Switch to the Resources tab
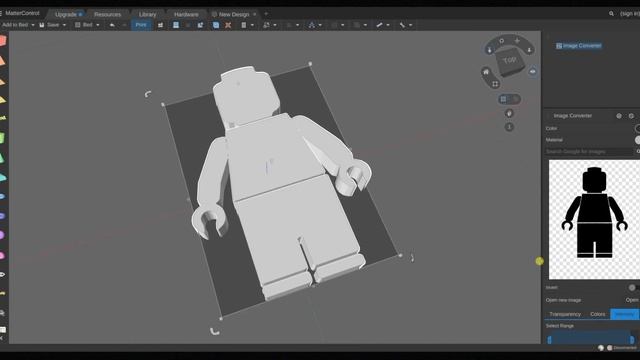This screenshot has width=640, height=360. coord(107,14)
